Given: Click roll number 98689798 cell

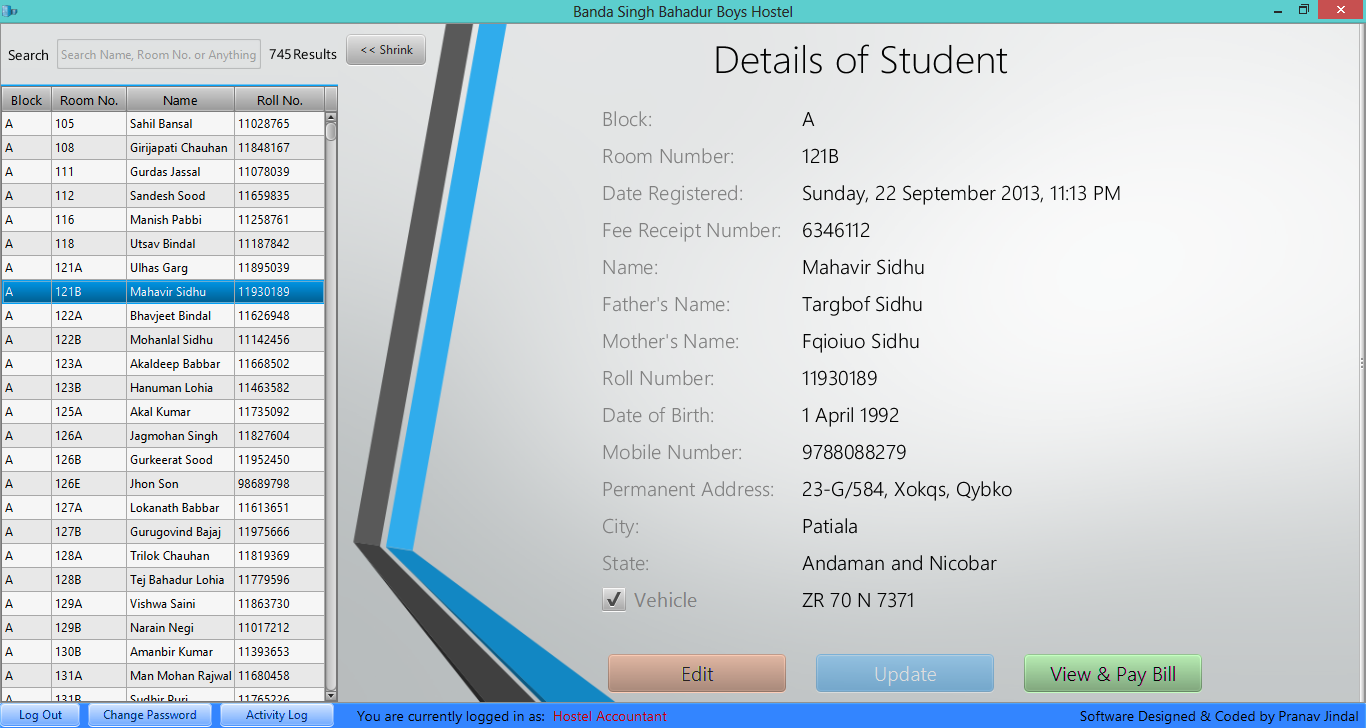Looking at the screenshot, I should coord(279,484).
